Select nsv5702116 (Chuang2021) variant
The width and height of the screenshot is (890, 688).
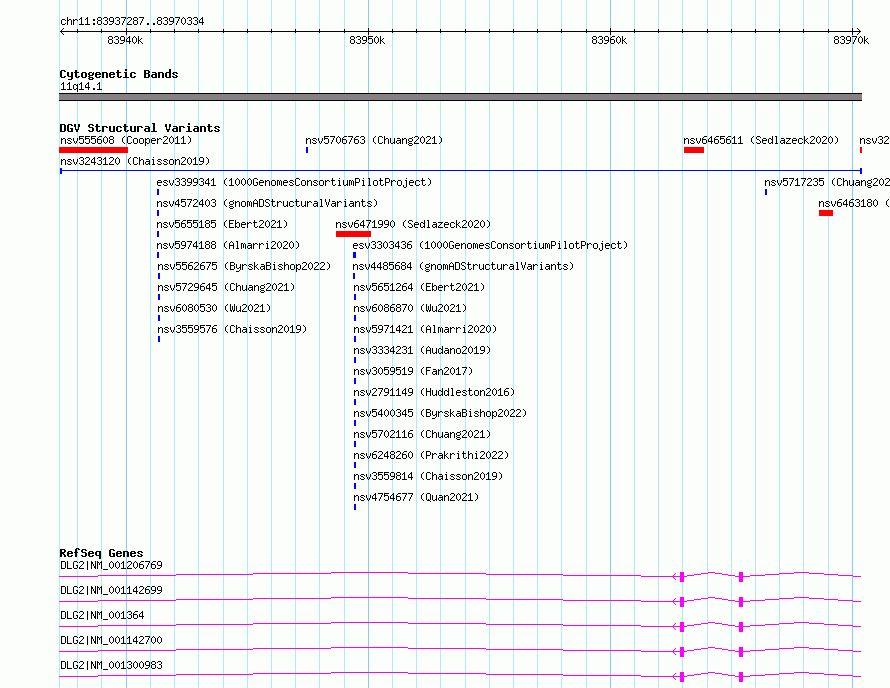coord(422,434)
